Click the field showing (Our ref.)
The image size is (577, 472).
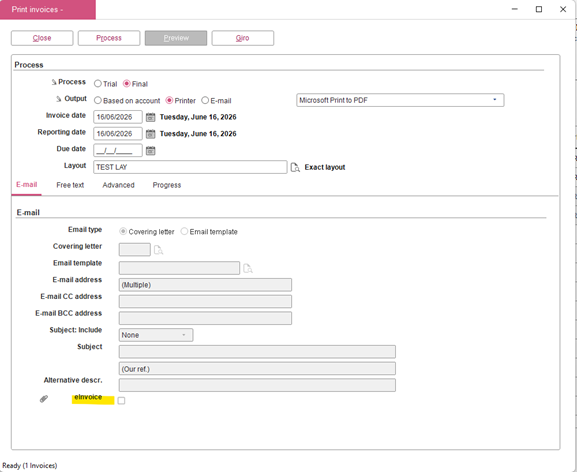[257, 369]
